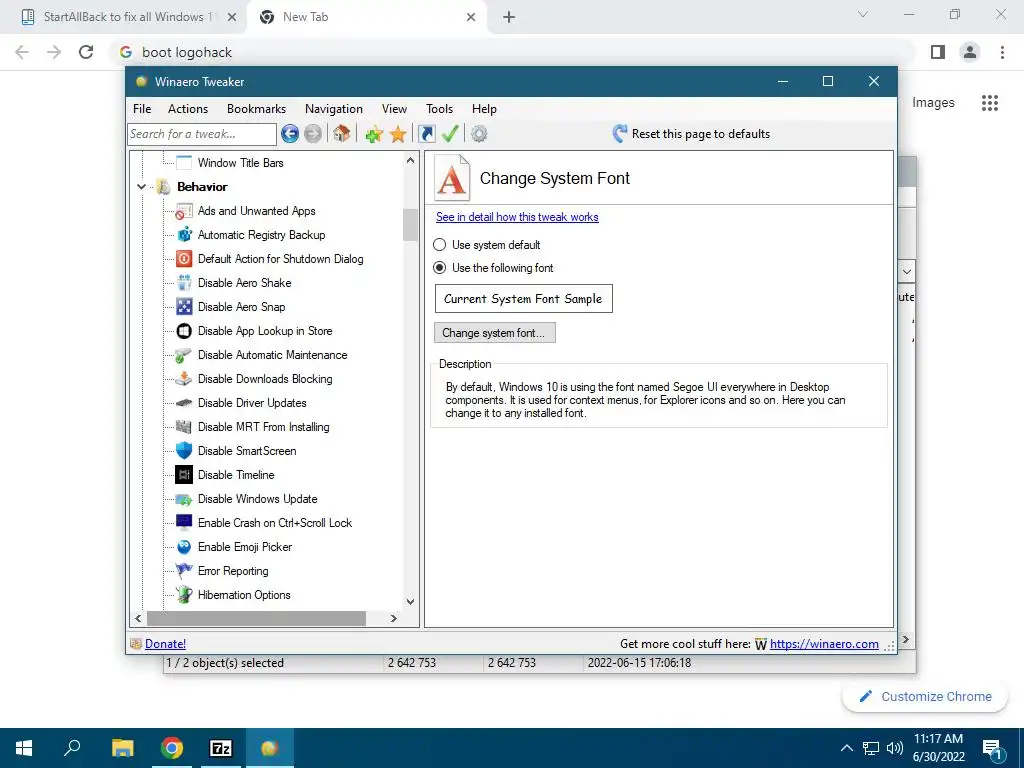Select Disable Automatic Maintenance tree item

pos(272,355)
